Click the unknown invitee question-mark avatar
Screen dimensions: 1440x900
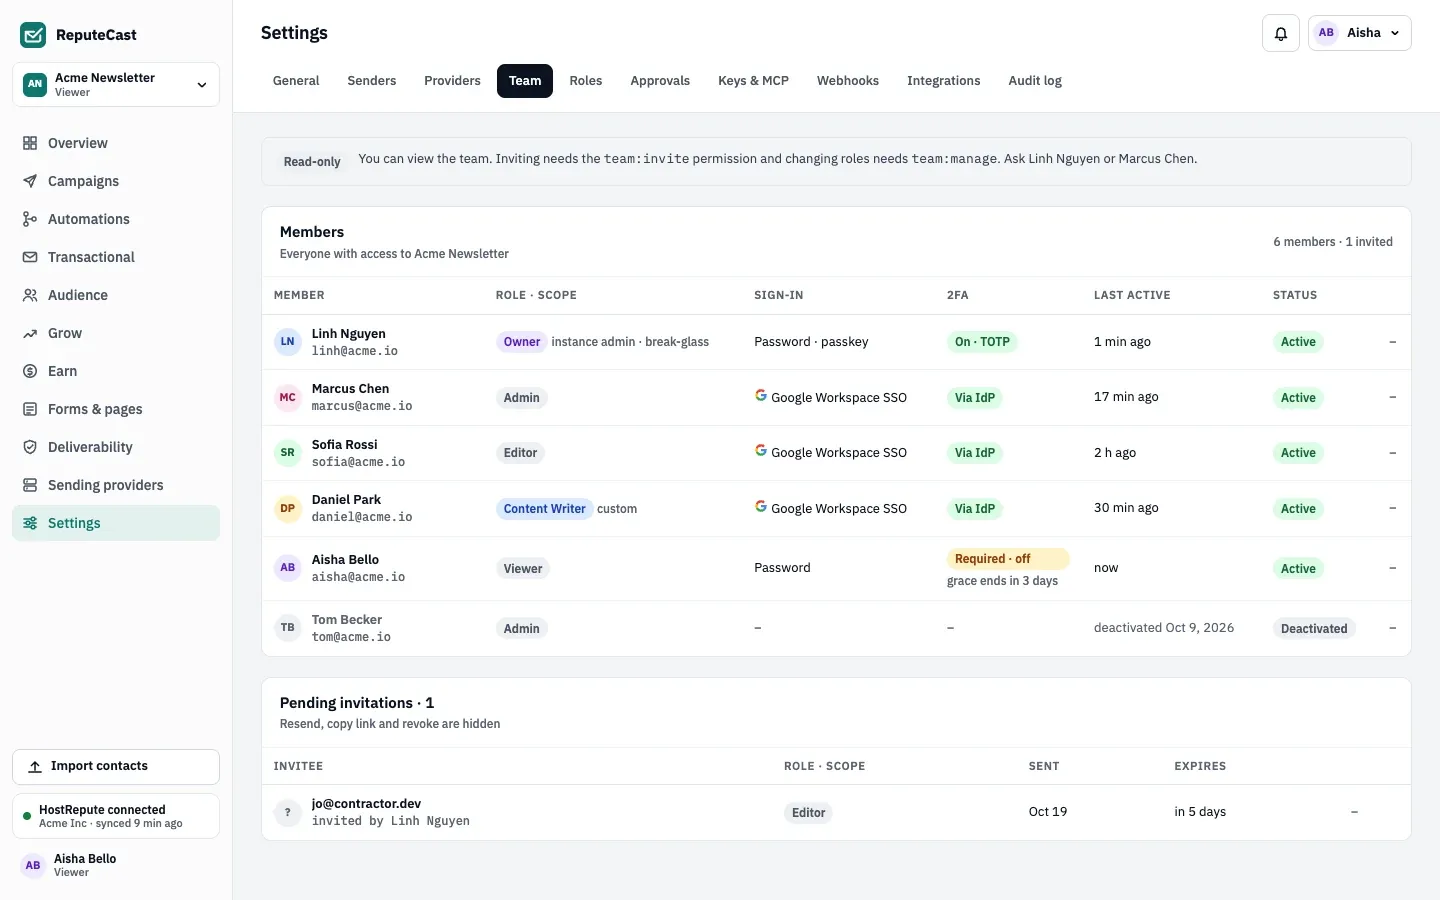tap(288, 812)
